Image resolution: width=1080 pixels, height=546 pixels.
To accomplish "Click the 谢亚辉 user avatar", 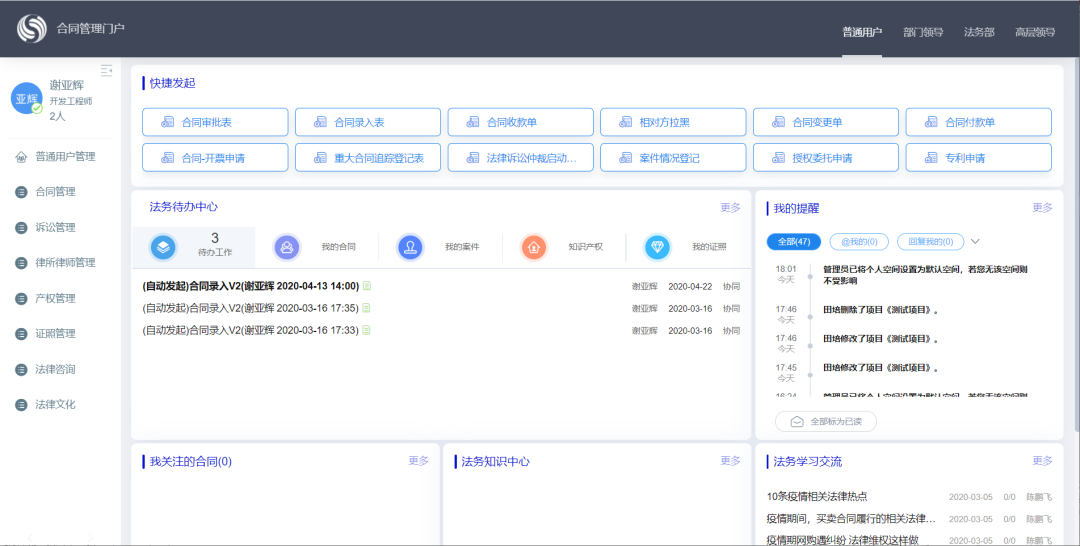I will pyautogui.click(x=26, y=99).
